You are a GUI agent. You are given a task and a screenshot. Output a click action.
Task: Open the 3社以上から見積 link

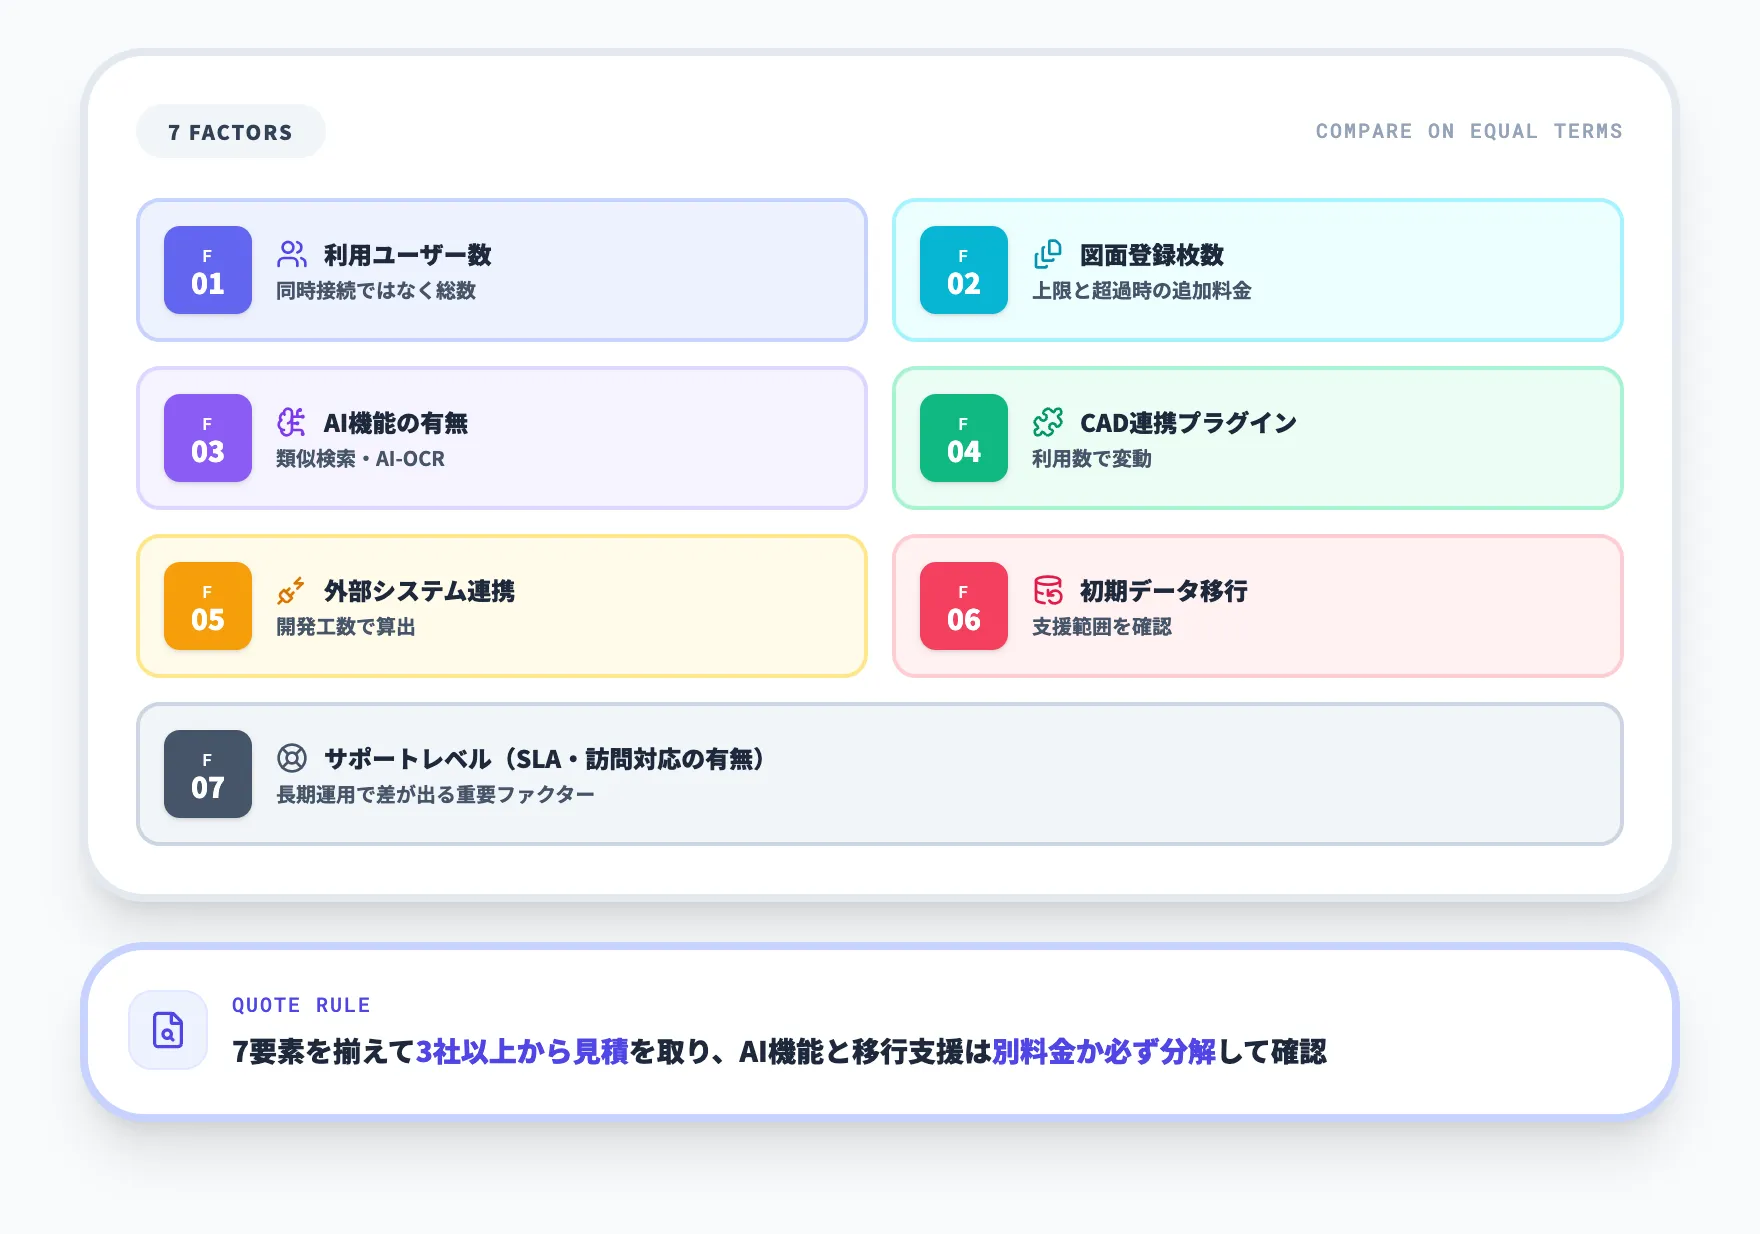pos(524,1053)
